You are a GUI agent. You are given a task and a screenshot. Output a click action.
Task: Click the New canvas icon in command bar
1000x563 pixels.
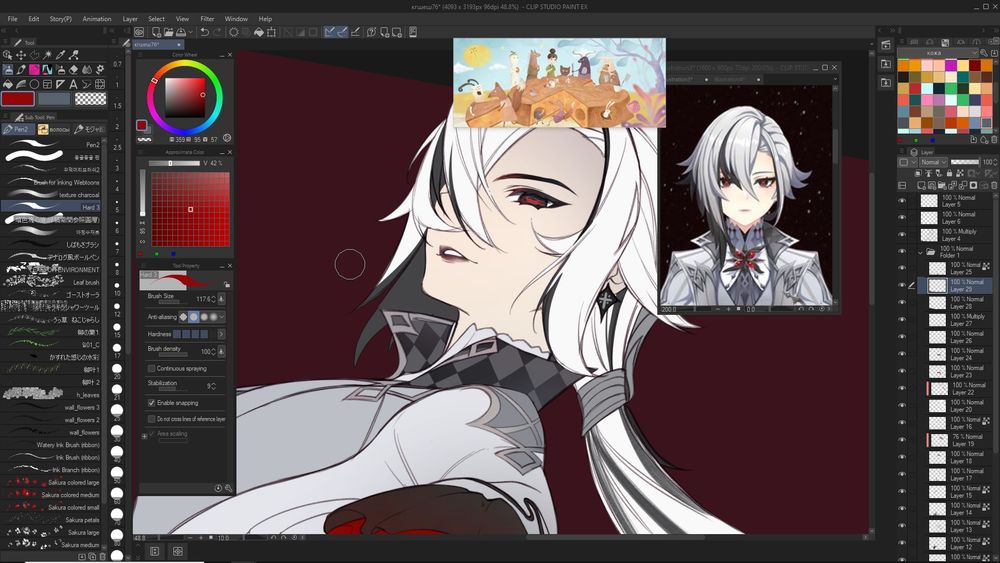[x=156, y=32]
